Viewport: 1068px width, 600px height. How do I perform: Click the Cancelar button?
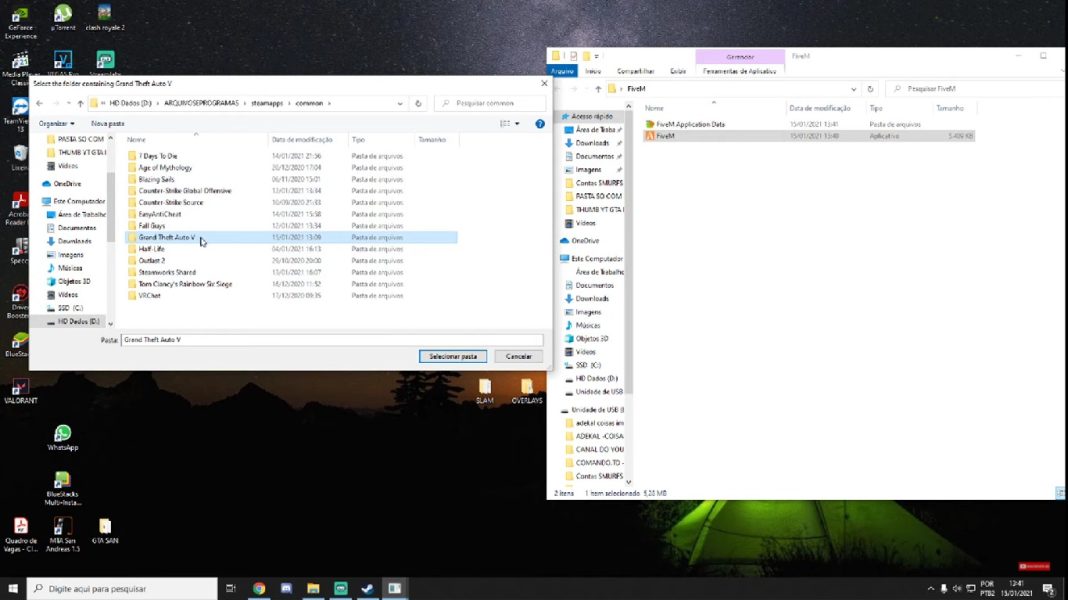(518, 356)
